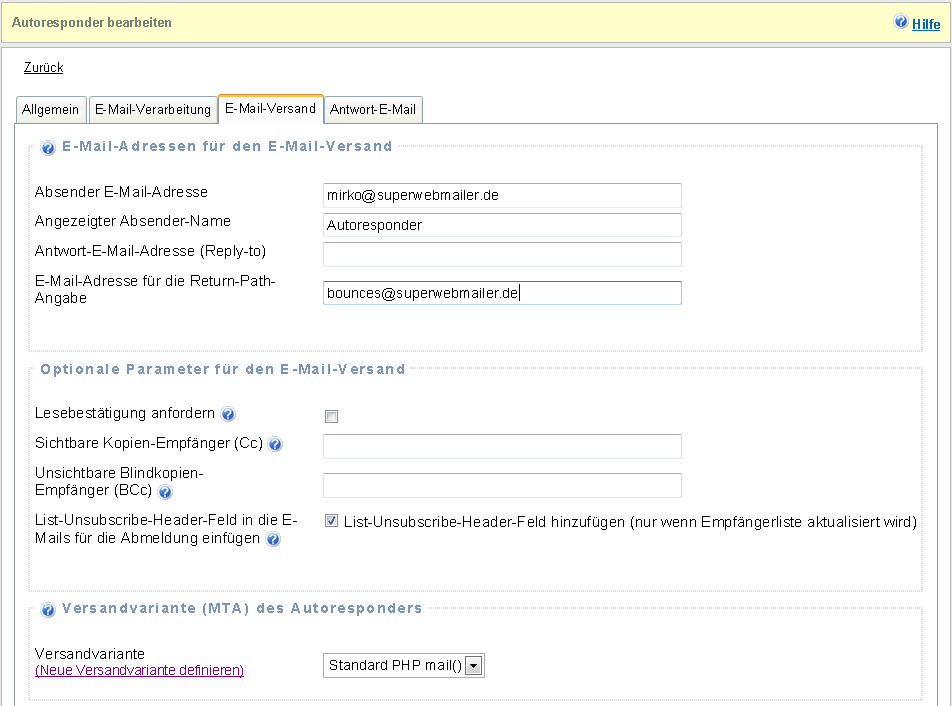
Task: Click the help icon beside Hilfe link
Action: (901, 22)
